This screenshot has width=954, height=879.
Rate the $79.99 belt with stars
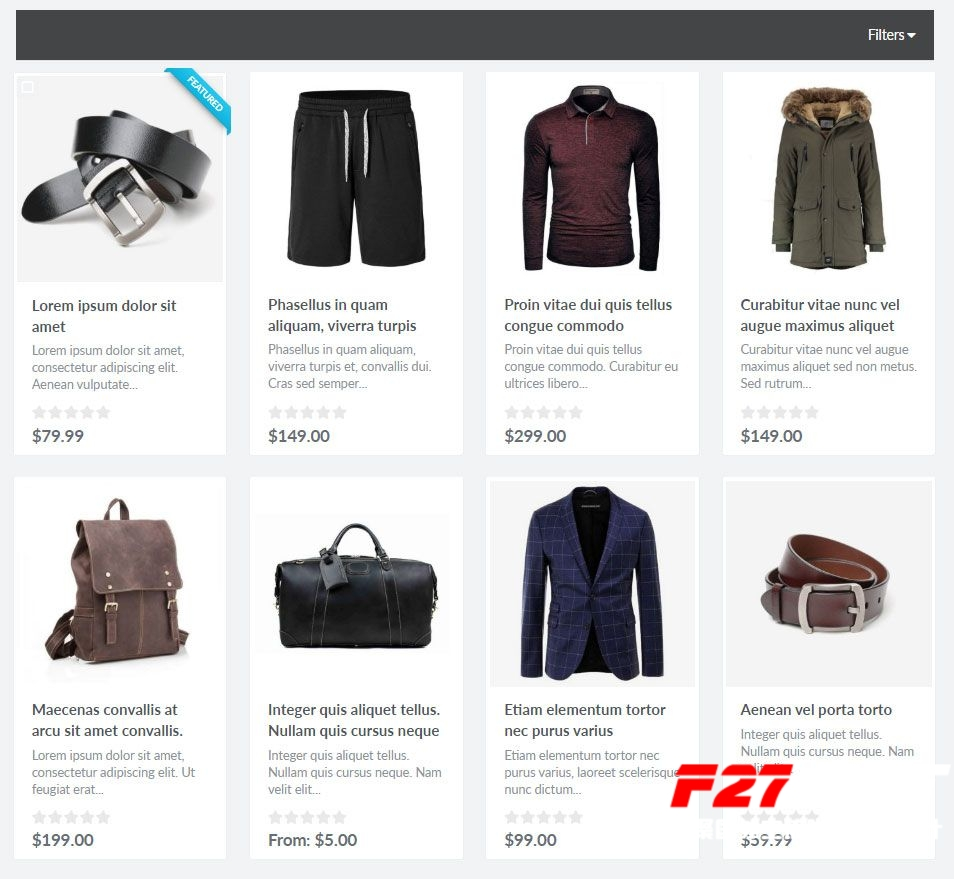[71, 412]
